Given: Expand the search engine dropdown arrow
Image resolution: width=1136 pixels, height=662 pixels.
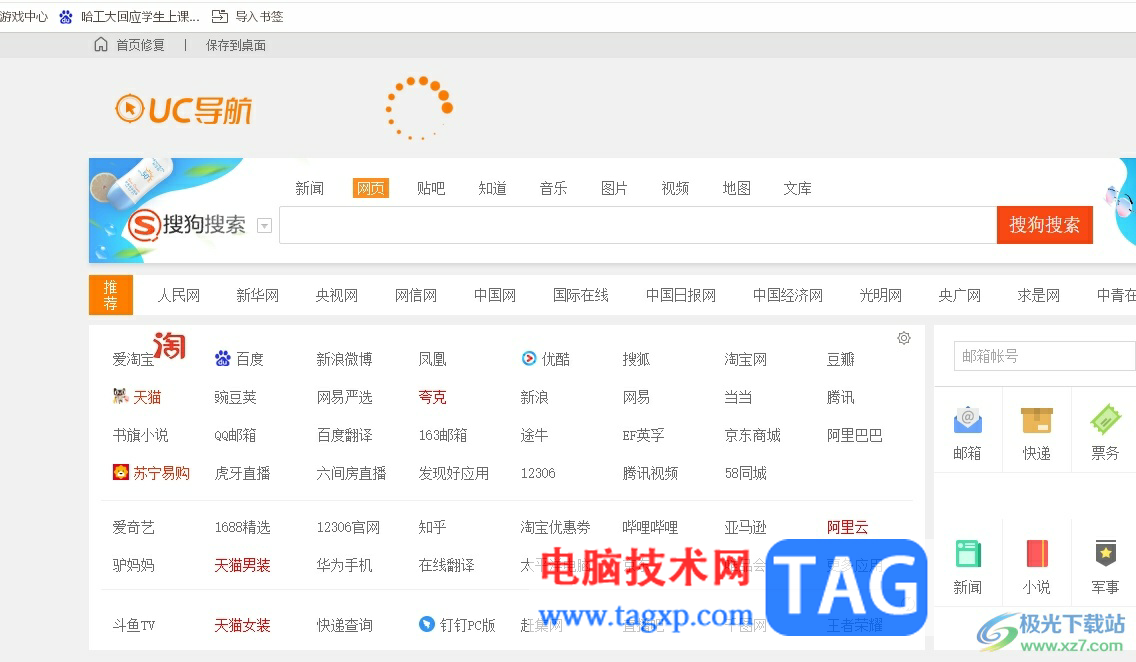Looking at the screenshot, I should click(x=264, y=226).
